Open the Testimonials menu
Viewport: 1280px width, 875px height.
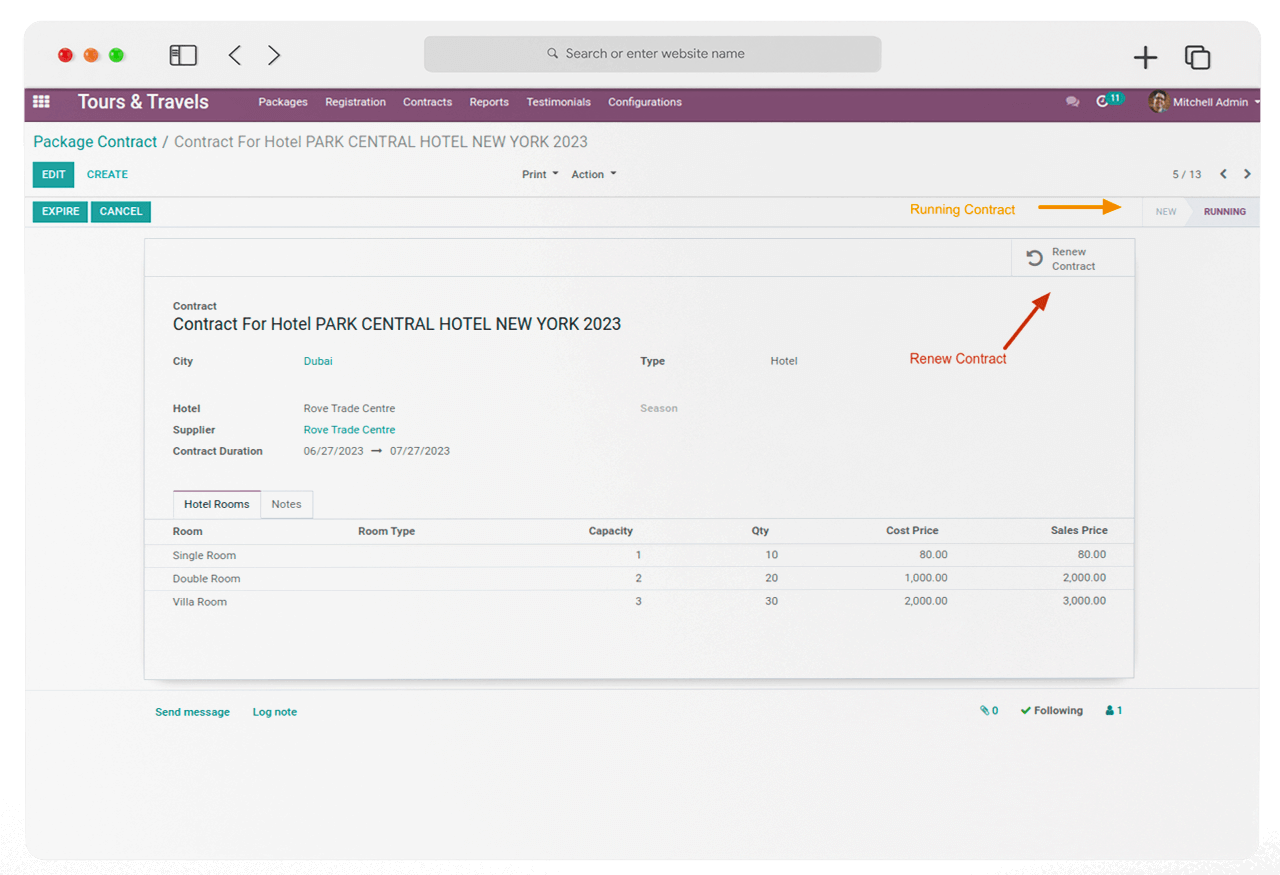pos(558,102)
